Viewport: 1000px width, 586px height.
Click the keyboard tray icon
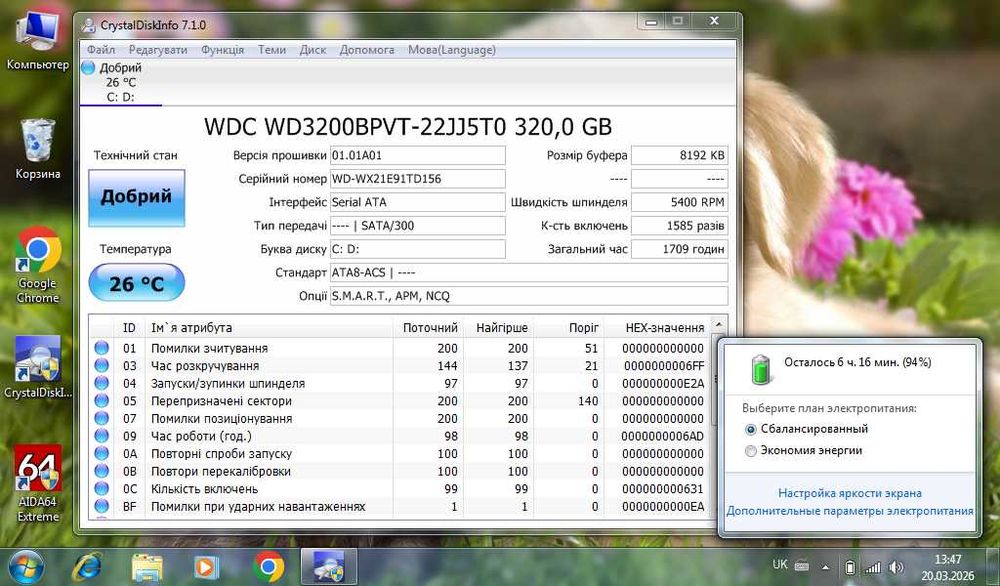(x=802, y=566)
